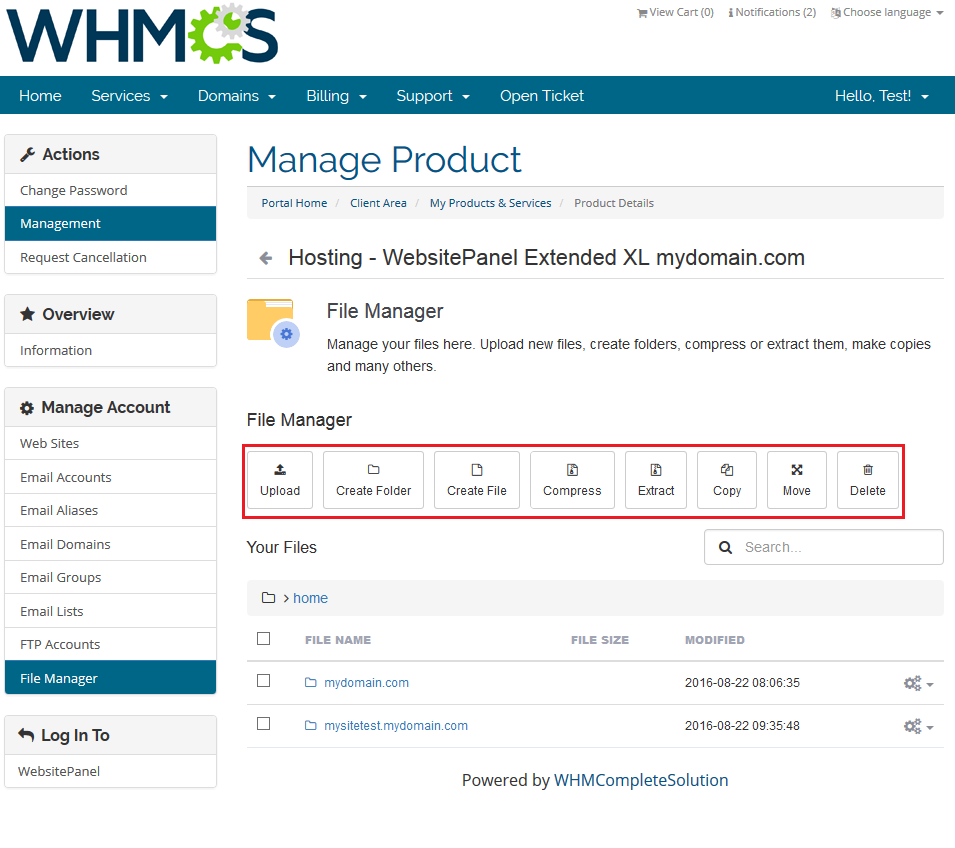Open the mydomain.com folder link

tap(367, 682)
